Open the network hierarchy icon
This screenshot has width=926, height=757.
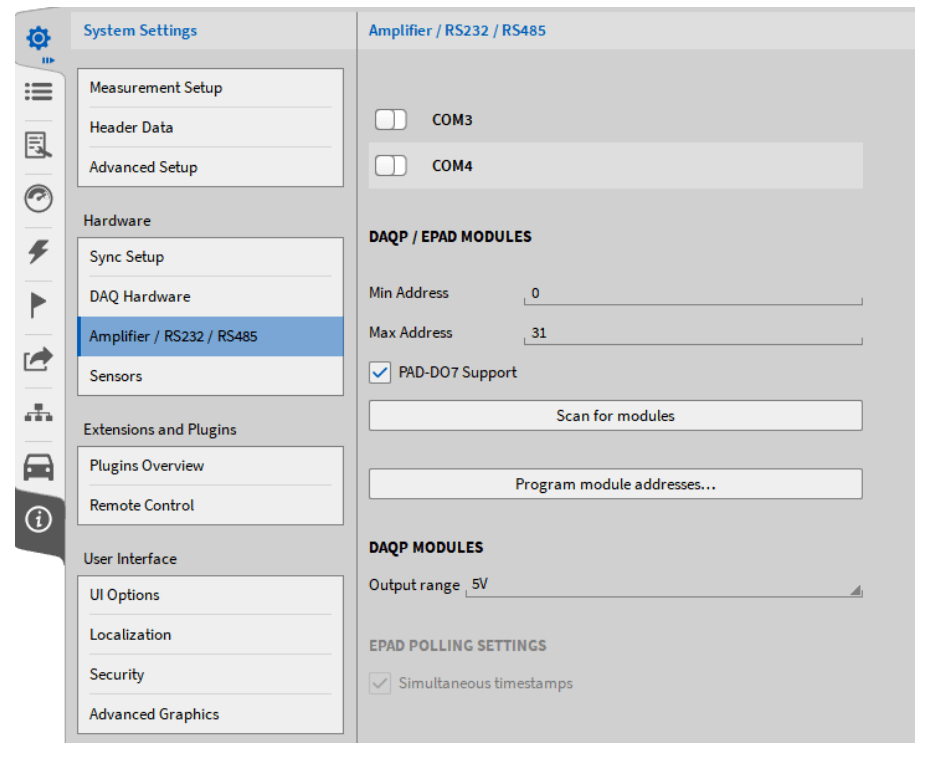tap(38, 413)
